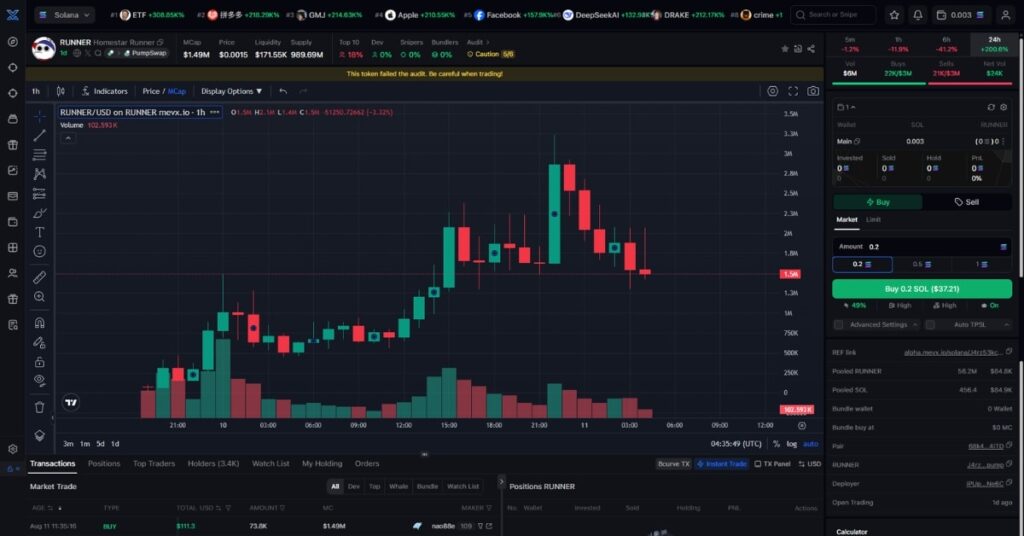Toggle Instant Trade mode

721,464
